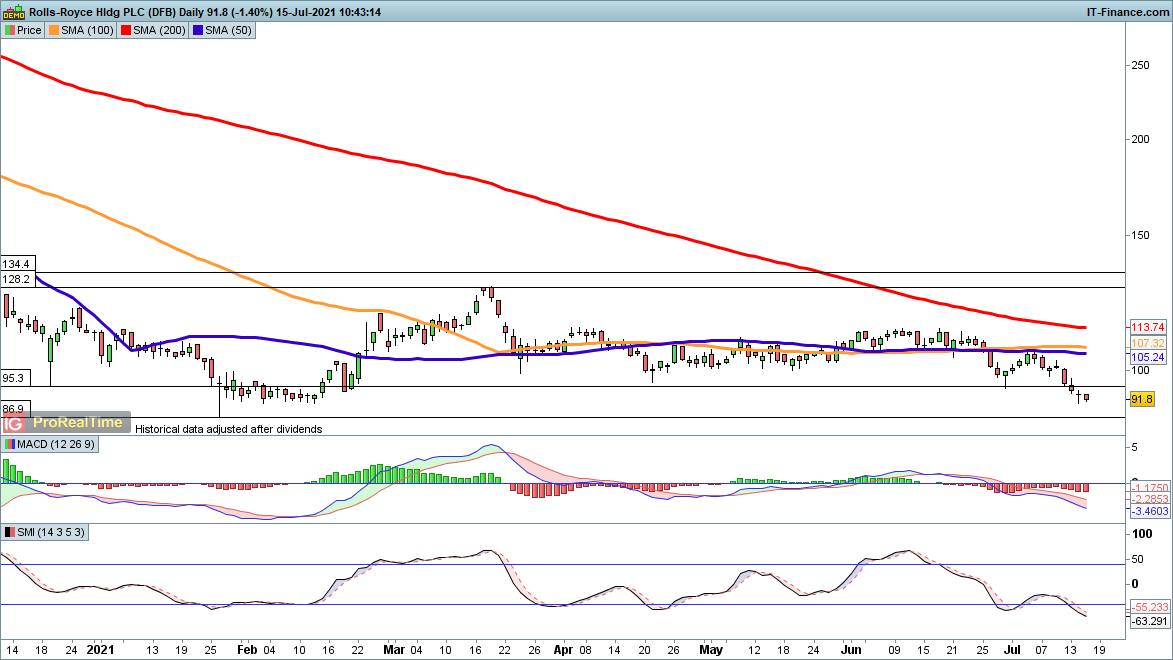
Task: Click the green-red Price candle icon
Action: pos(10,30)
